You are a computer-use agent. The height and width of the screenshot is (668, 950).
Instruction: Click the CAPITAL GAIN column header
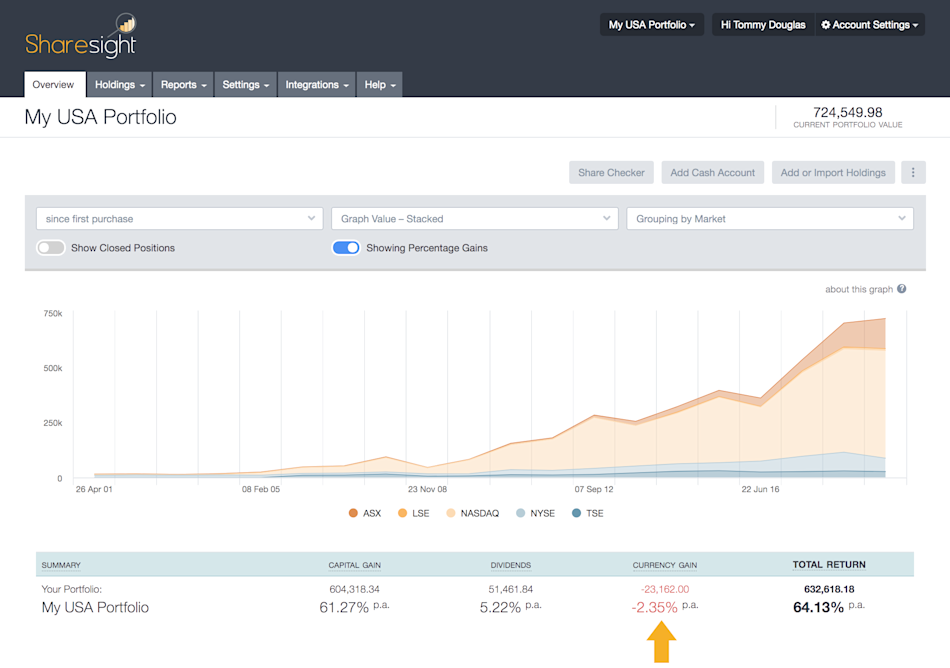point(354,565)
